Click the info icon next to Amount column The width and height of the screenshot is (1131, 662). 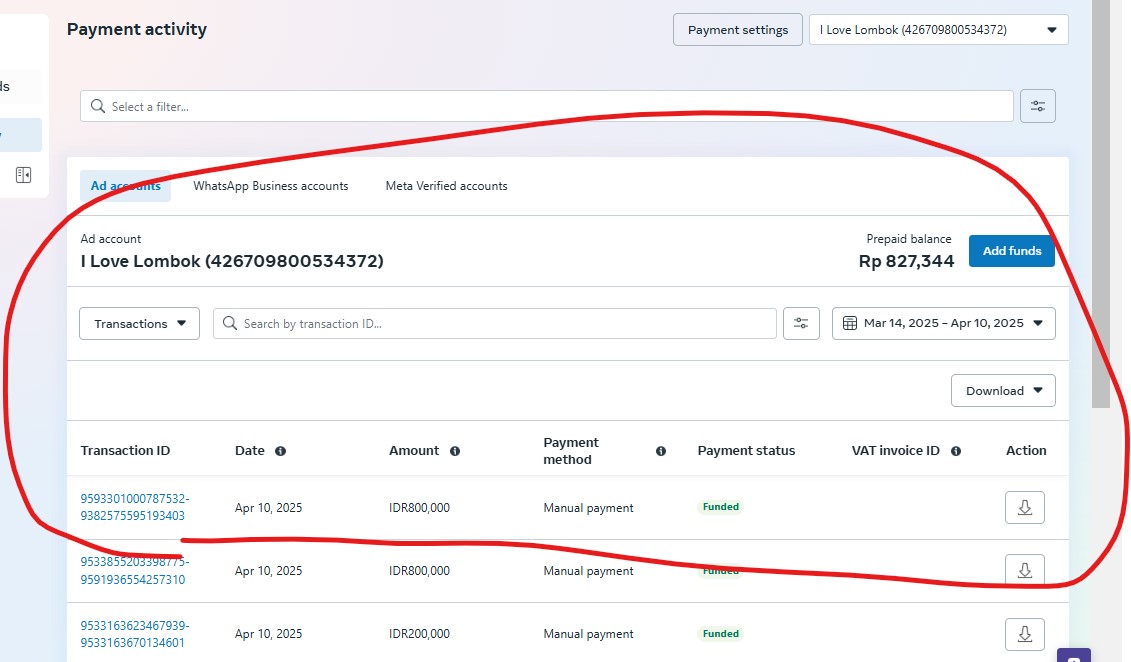(455, 451)
